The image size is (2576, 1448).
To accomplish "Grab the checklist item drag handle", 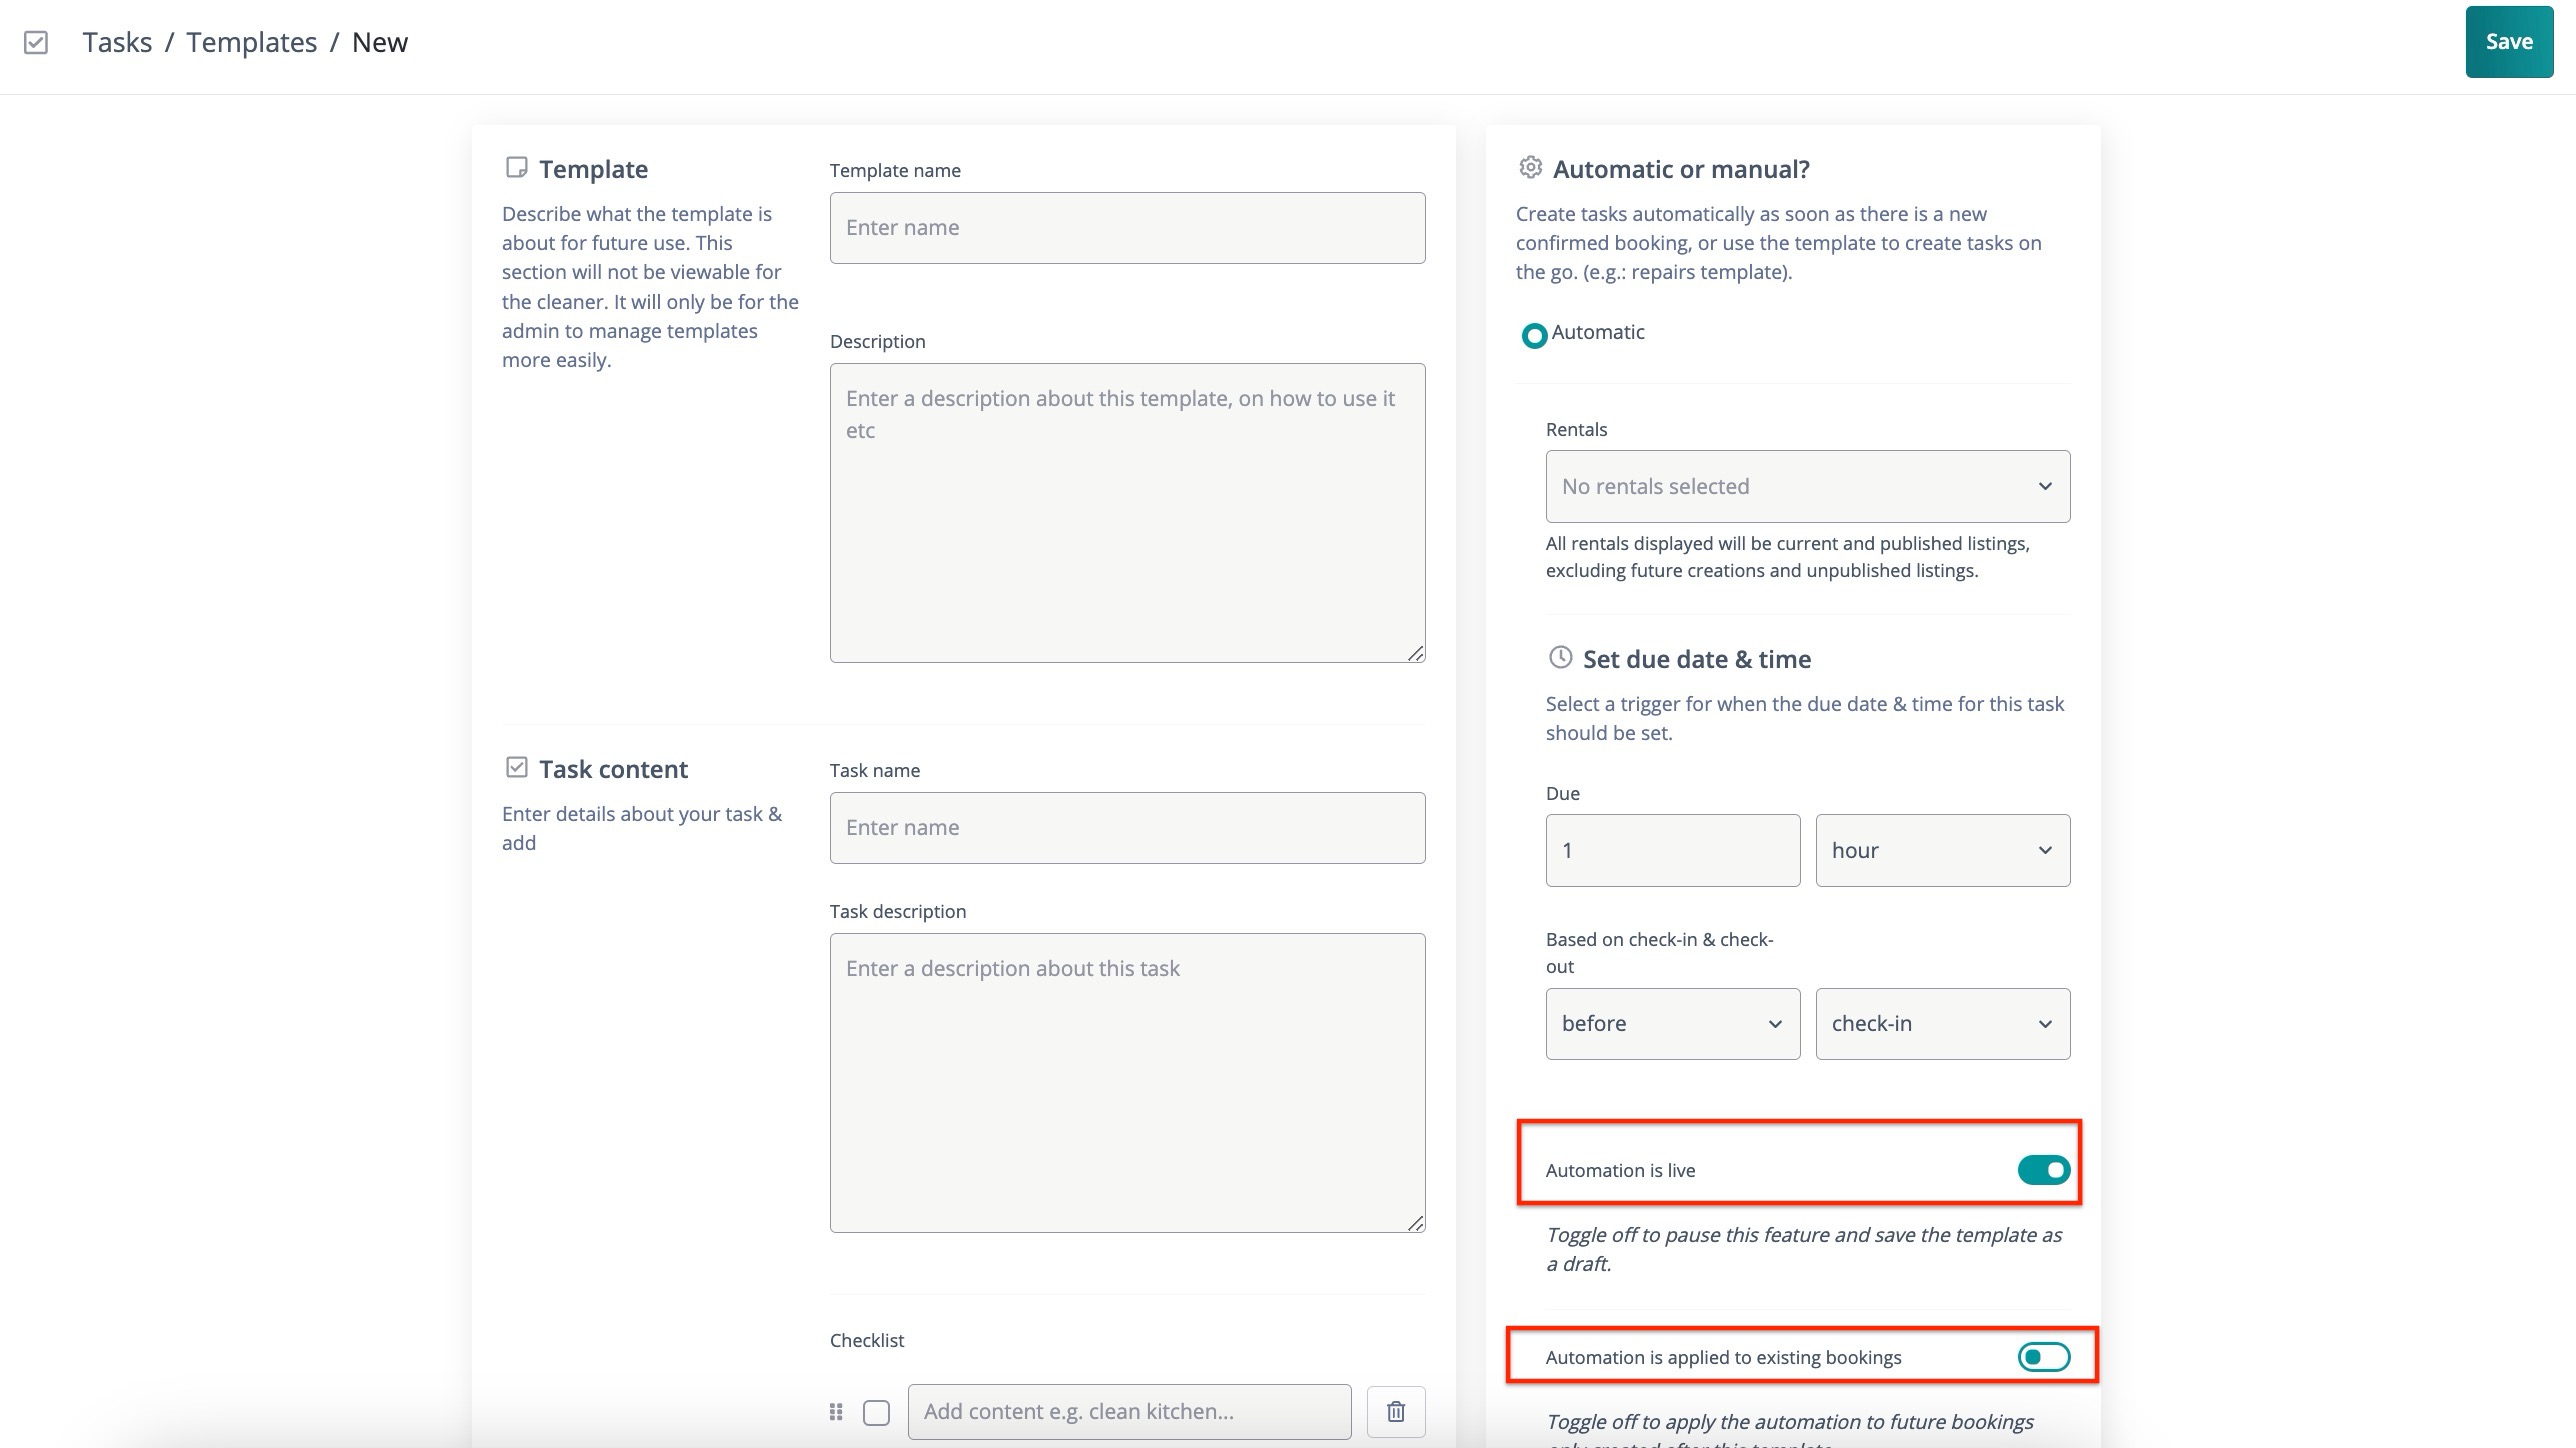I will pyautogui.click(x=836, y=1411).
